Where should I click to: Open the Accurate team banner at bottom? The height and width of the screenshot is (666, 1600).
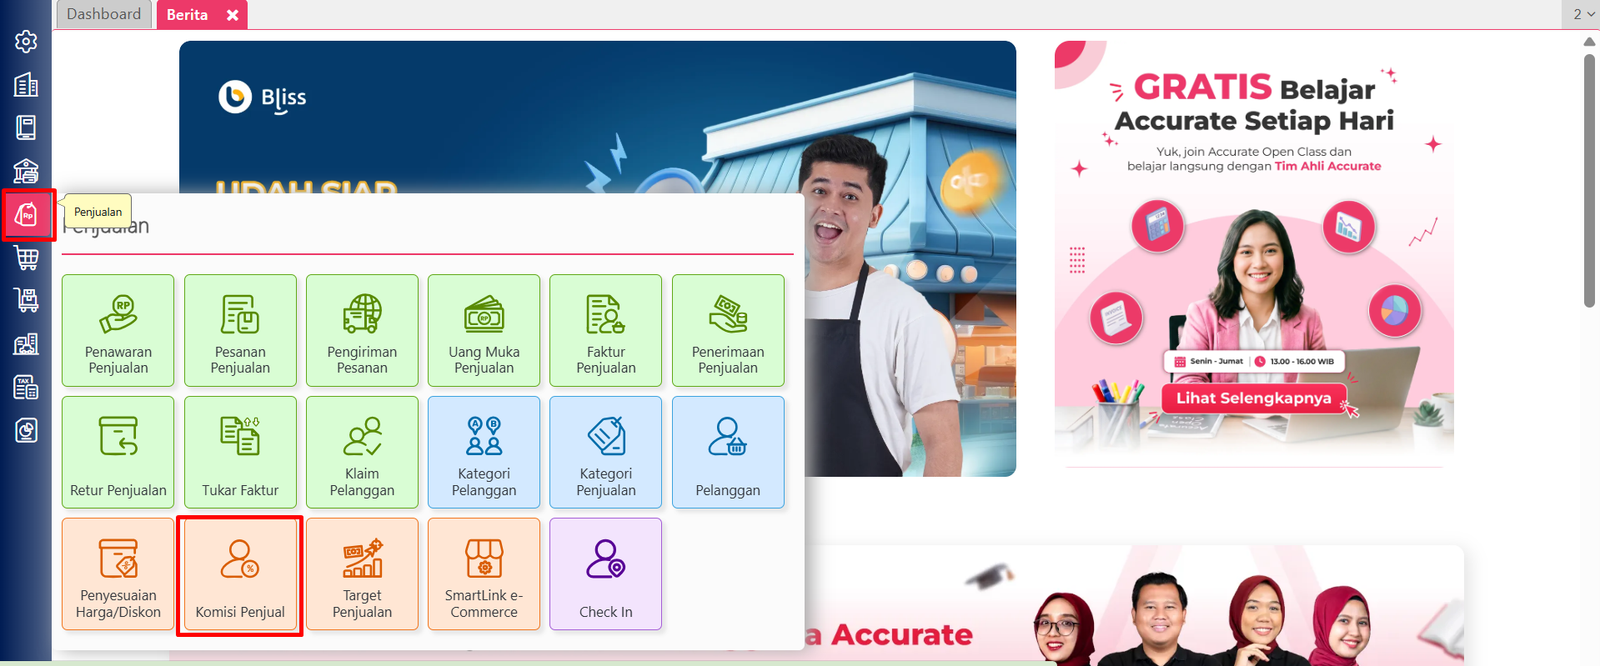1134,605
